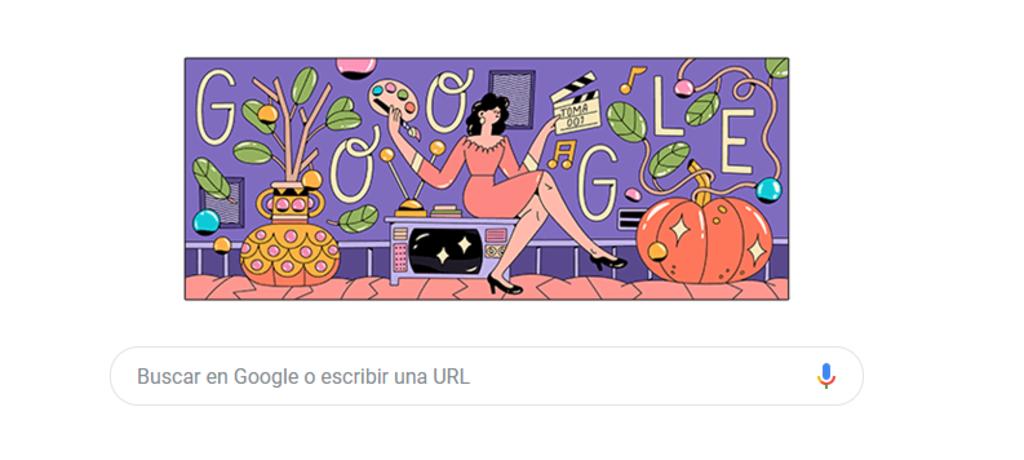Click the large letter G at doodle's left
Image resolution: width=1024 pixels, height=460 pixels.
coord(217,107)
